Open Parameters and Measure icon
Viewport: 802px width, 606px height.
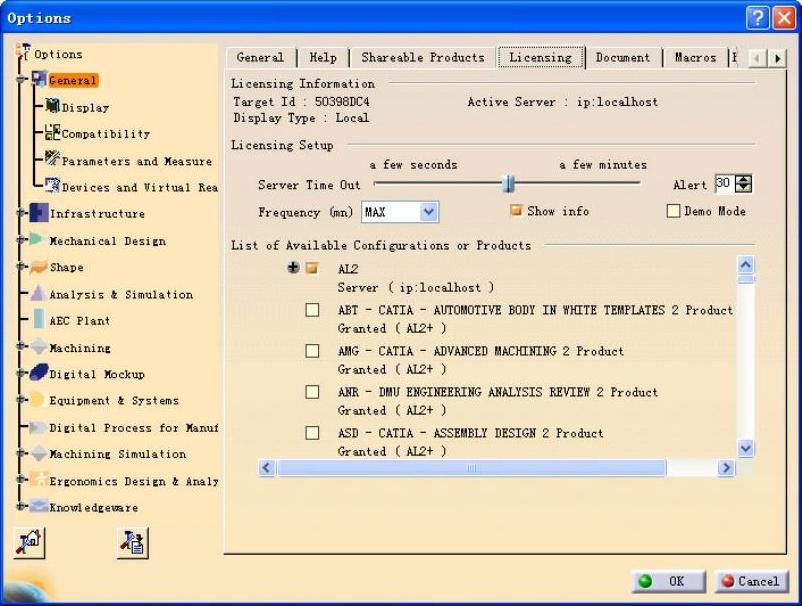[52, 159]
